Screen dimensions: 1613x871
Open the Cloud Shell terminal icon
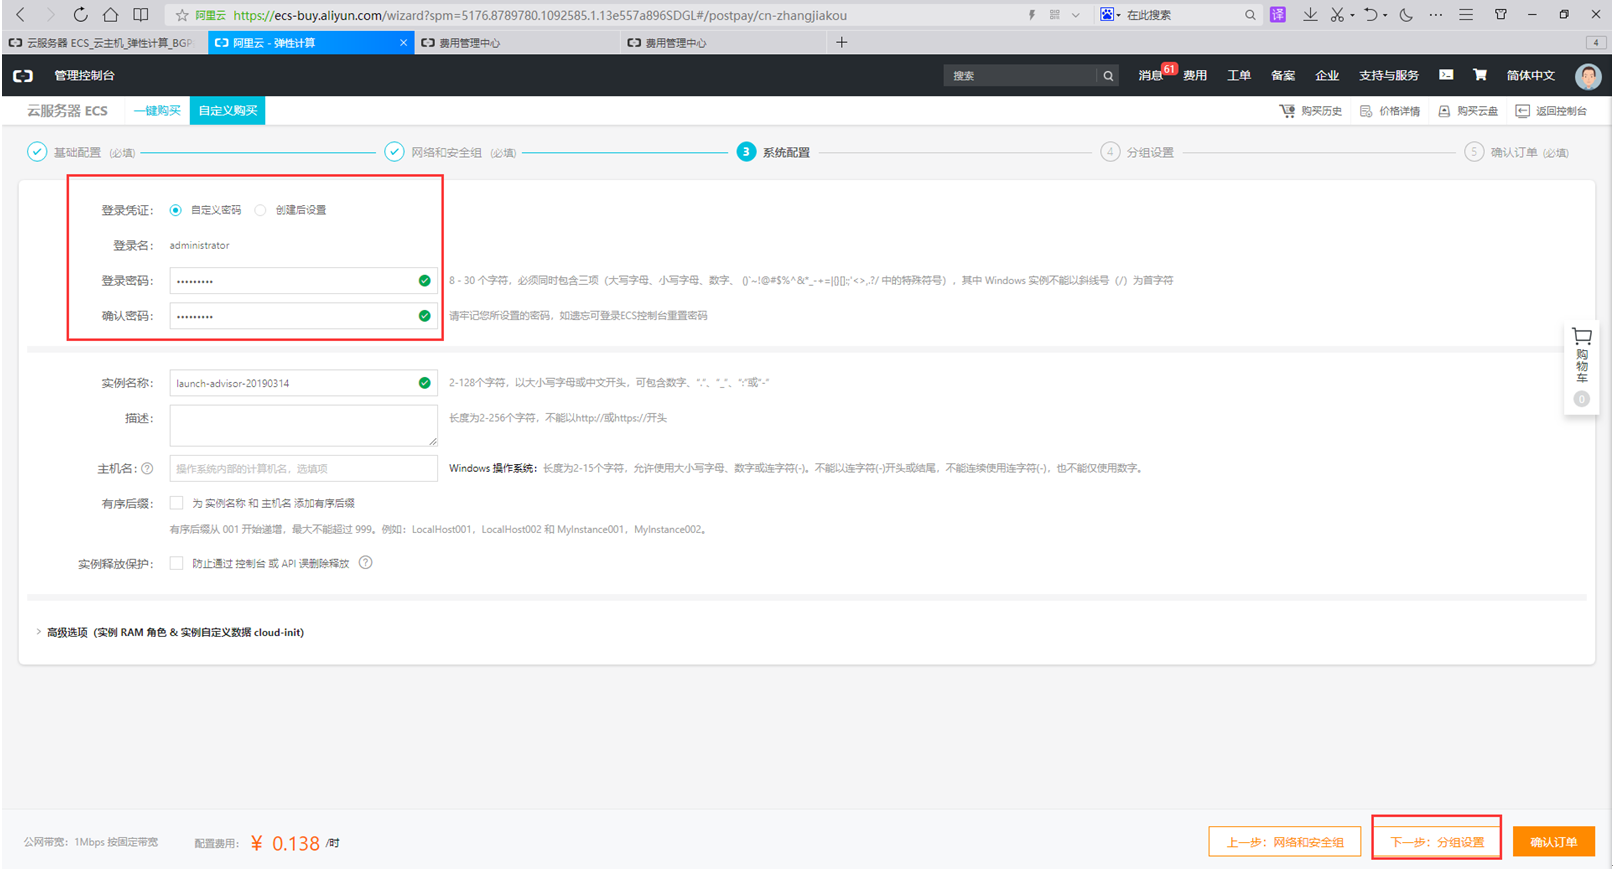pyautogui.click(x=1446, y=75)
